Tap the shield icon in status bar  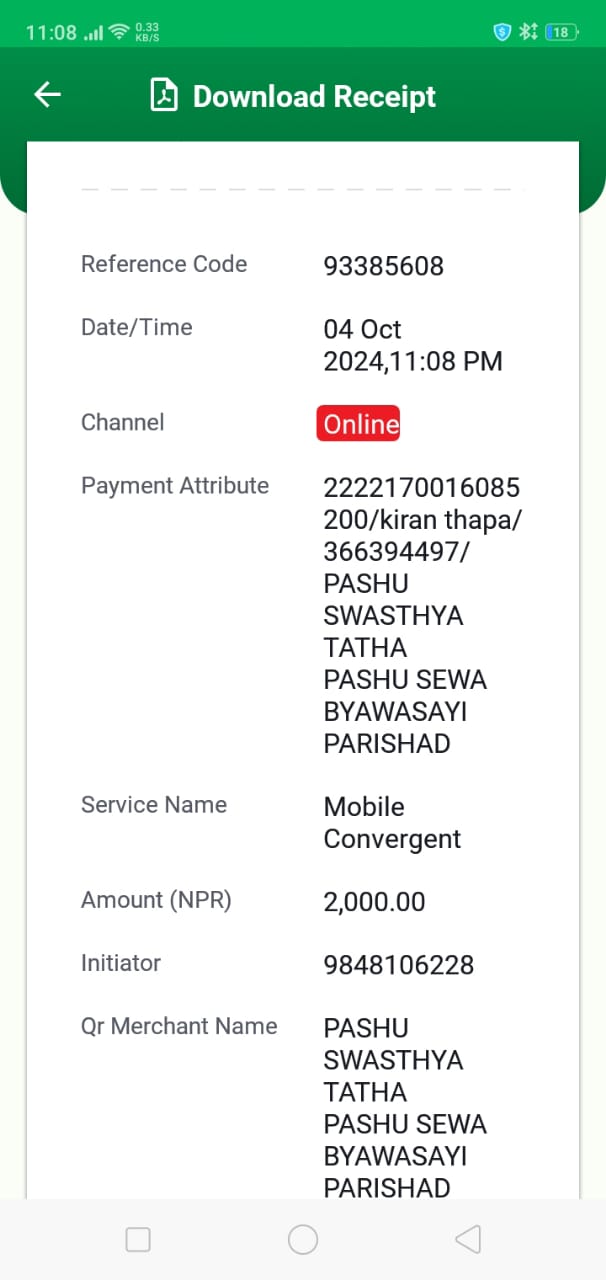pos(502,32)
